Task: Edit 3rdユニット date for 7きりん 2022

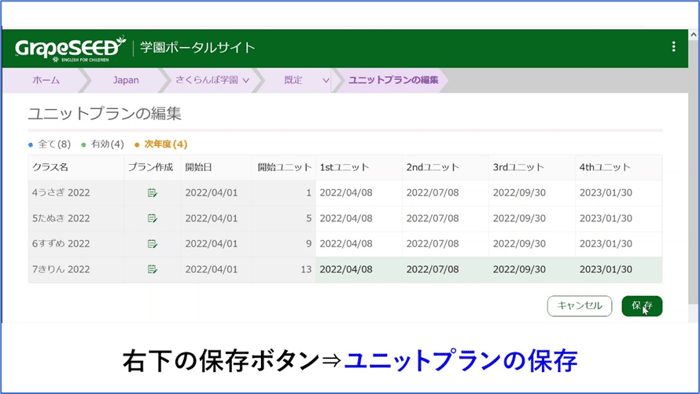Action: pyautogui.click(x=532, y=269)
